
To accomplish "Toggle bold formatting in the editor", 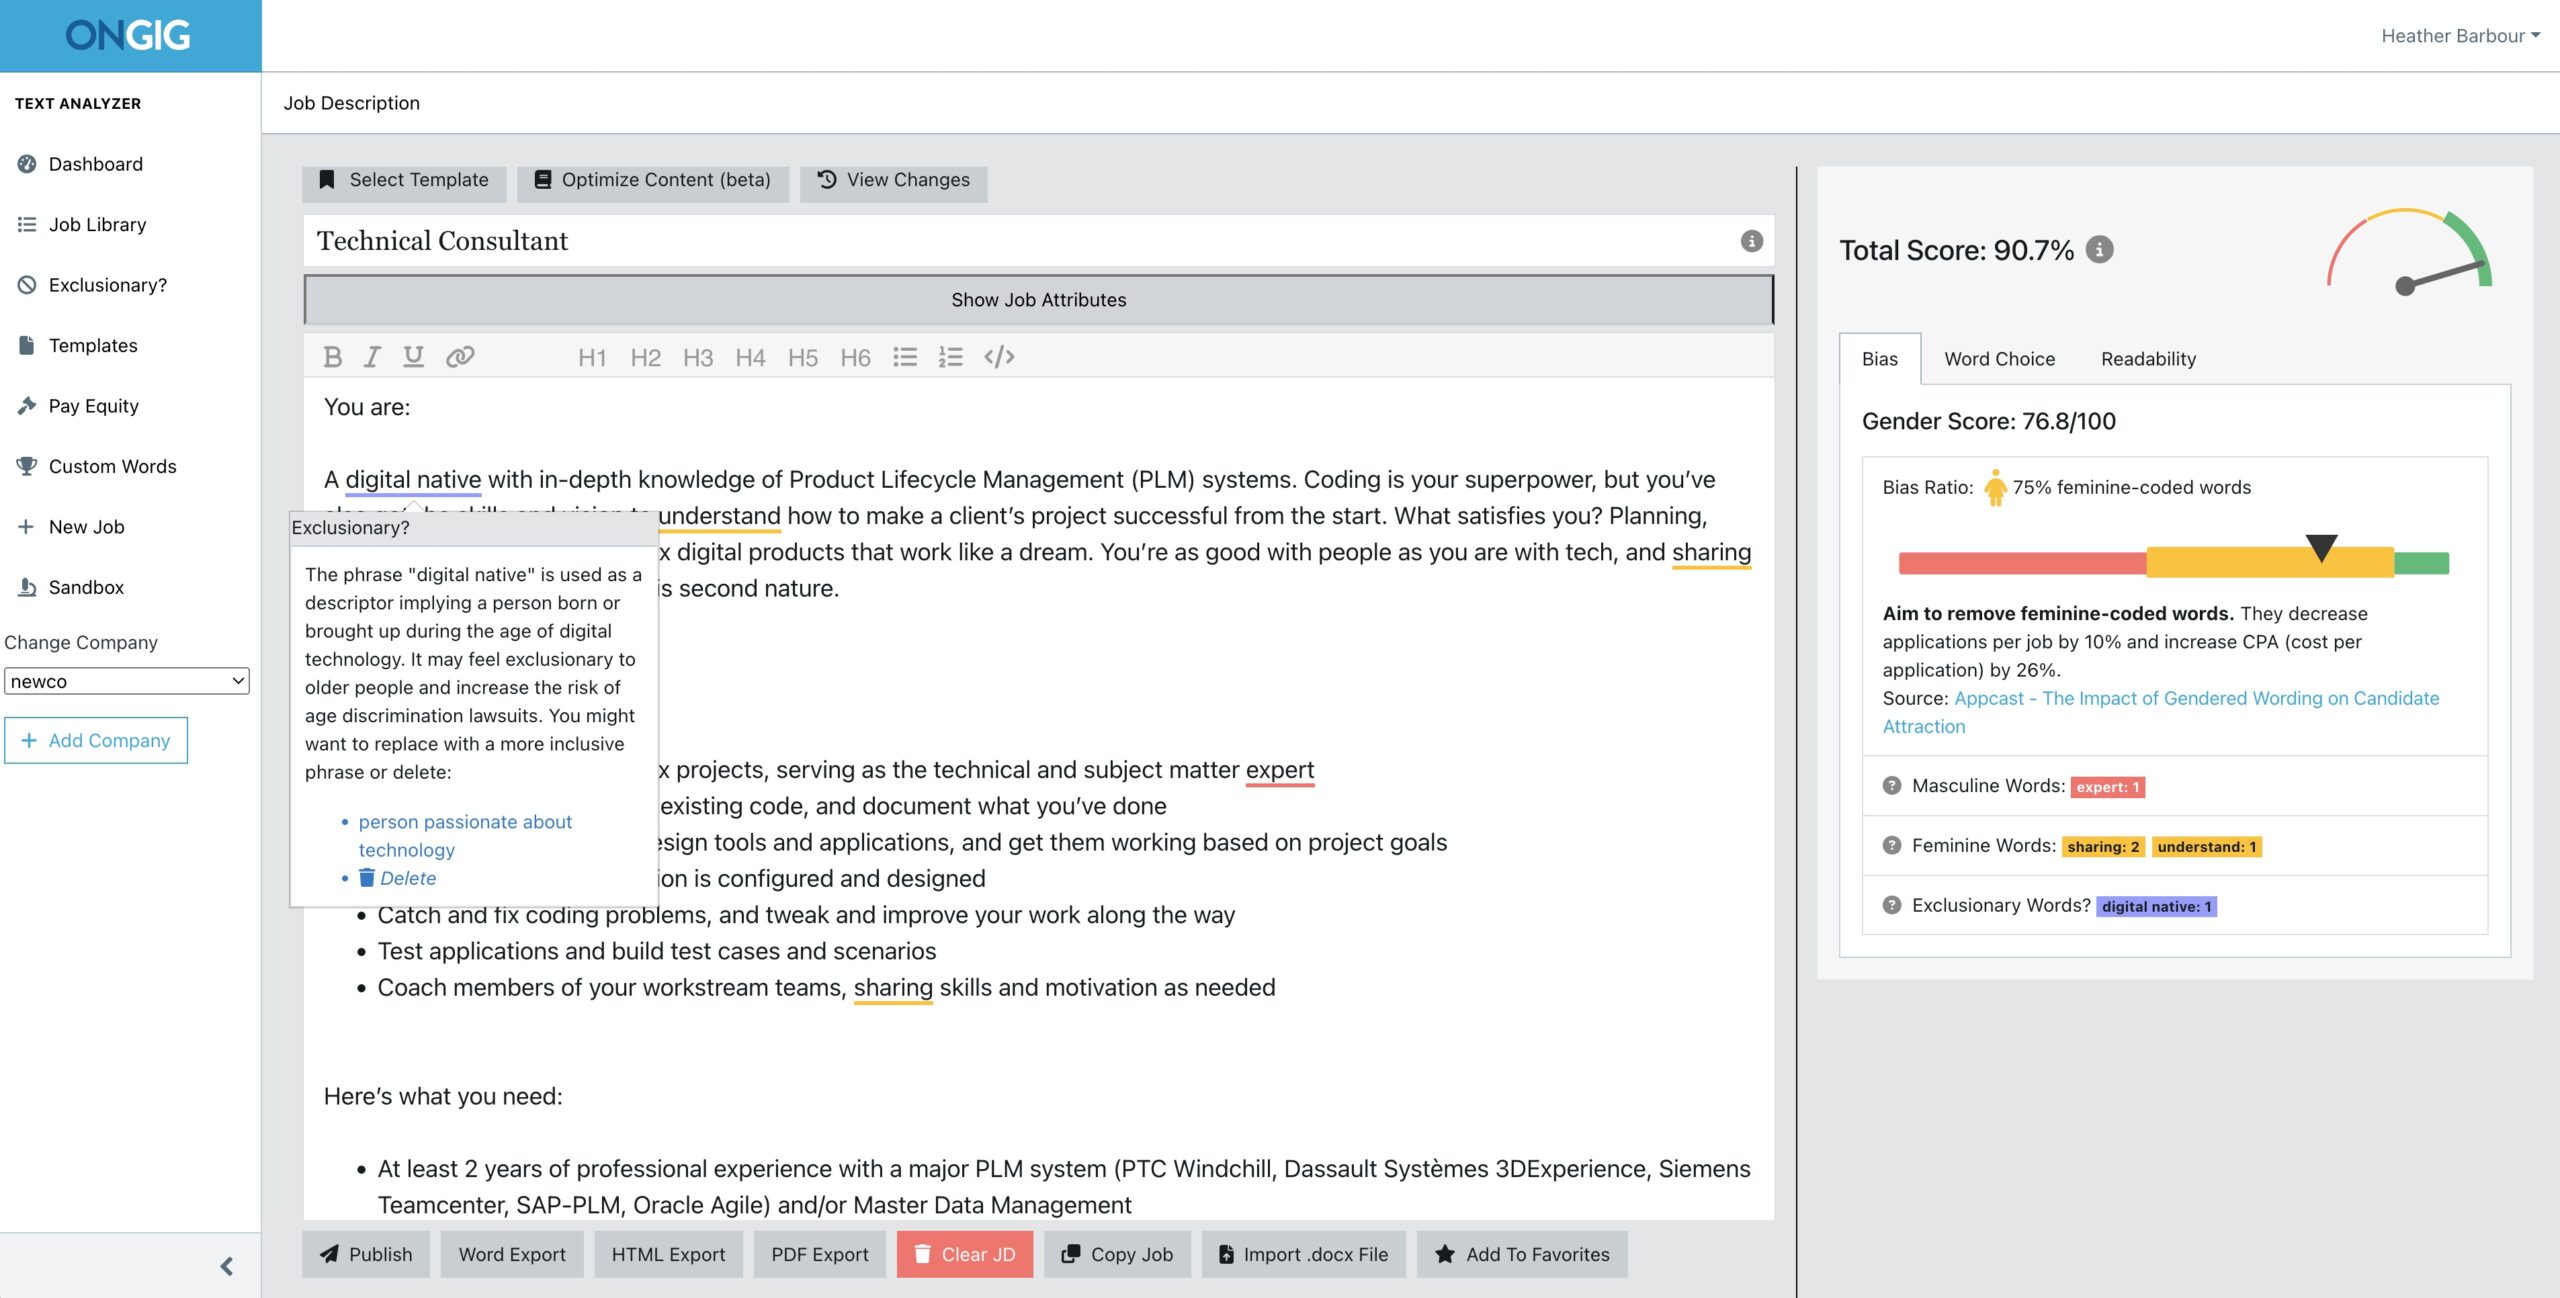I will point(333,357).
